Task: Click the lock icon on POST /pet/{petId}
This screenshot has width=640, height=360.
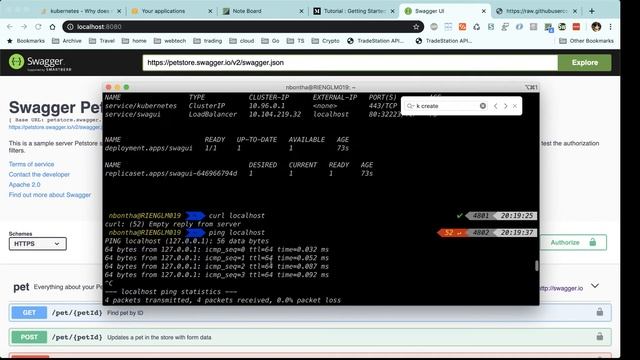Action: coord(600,337)
